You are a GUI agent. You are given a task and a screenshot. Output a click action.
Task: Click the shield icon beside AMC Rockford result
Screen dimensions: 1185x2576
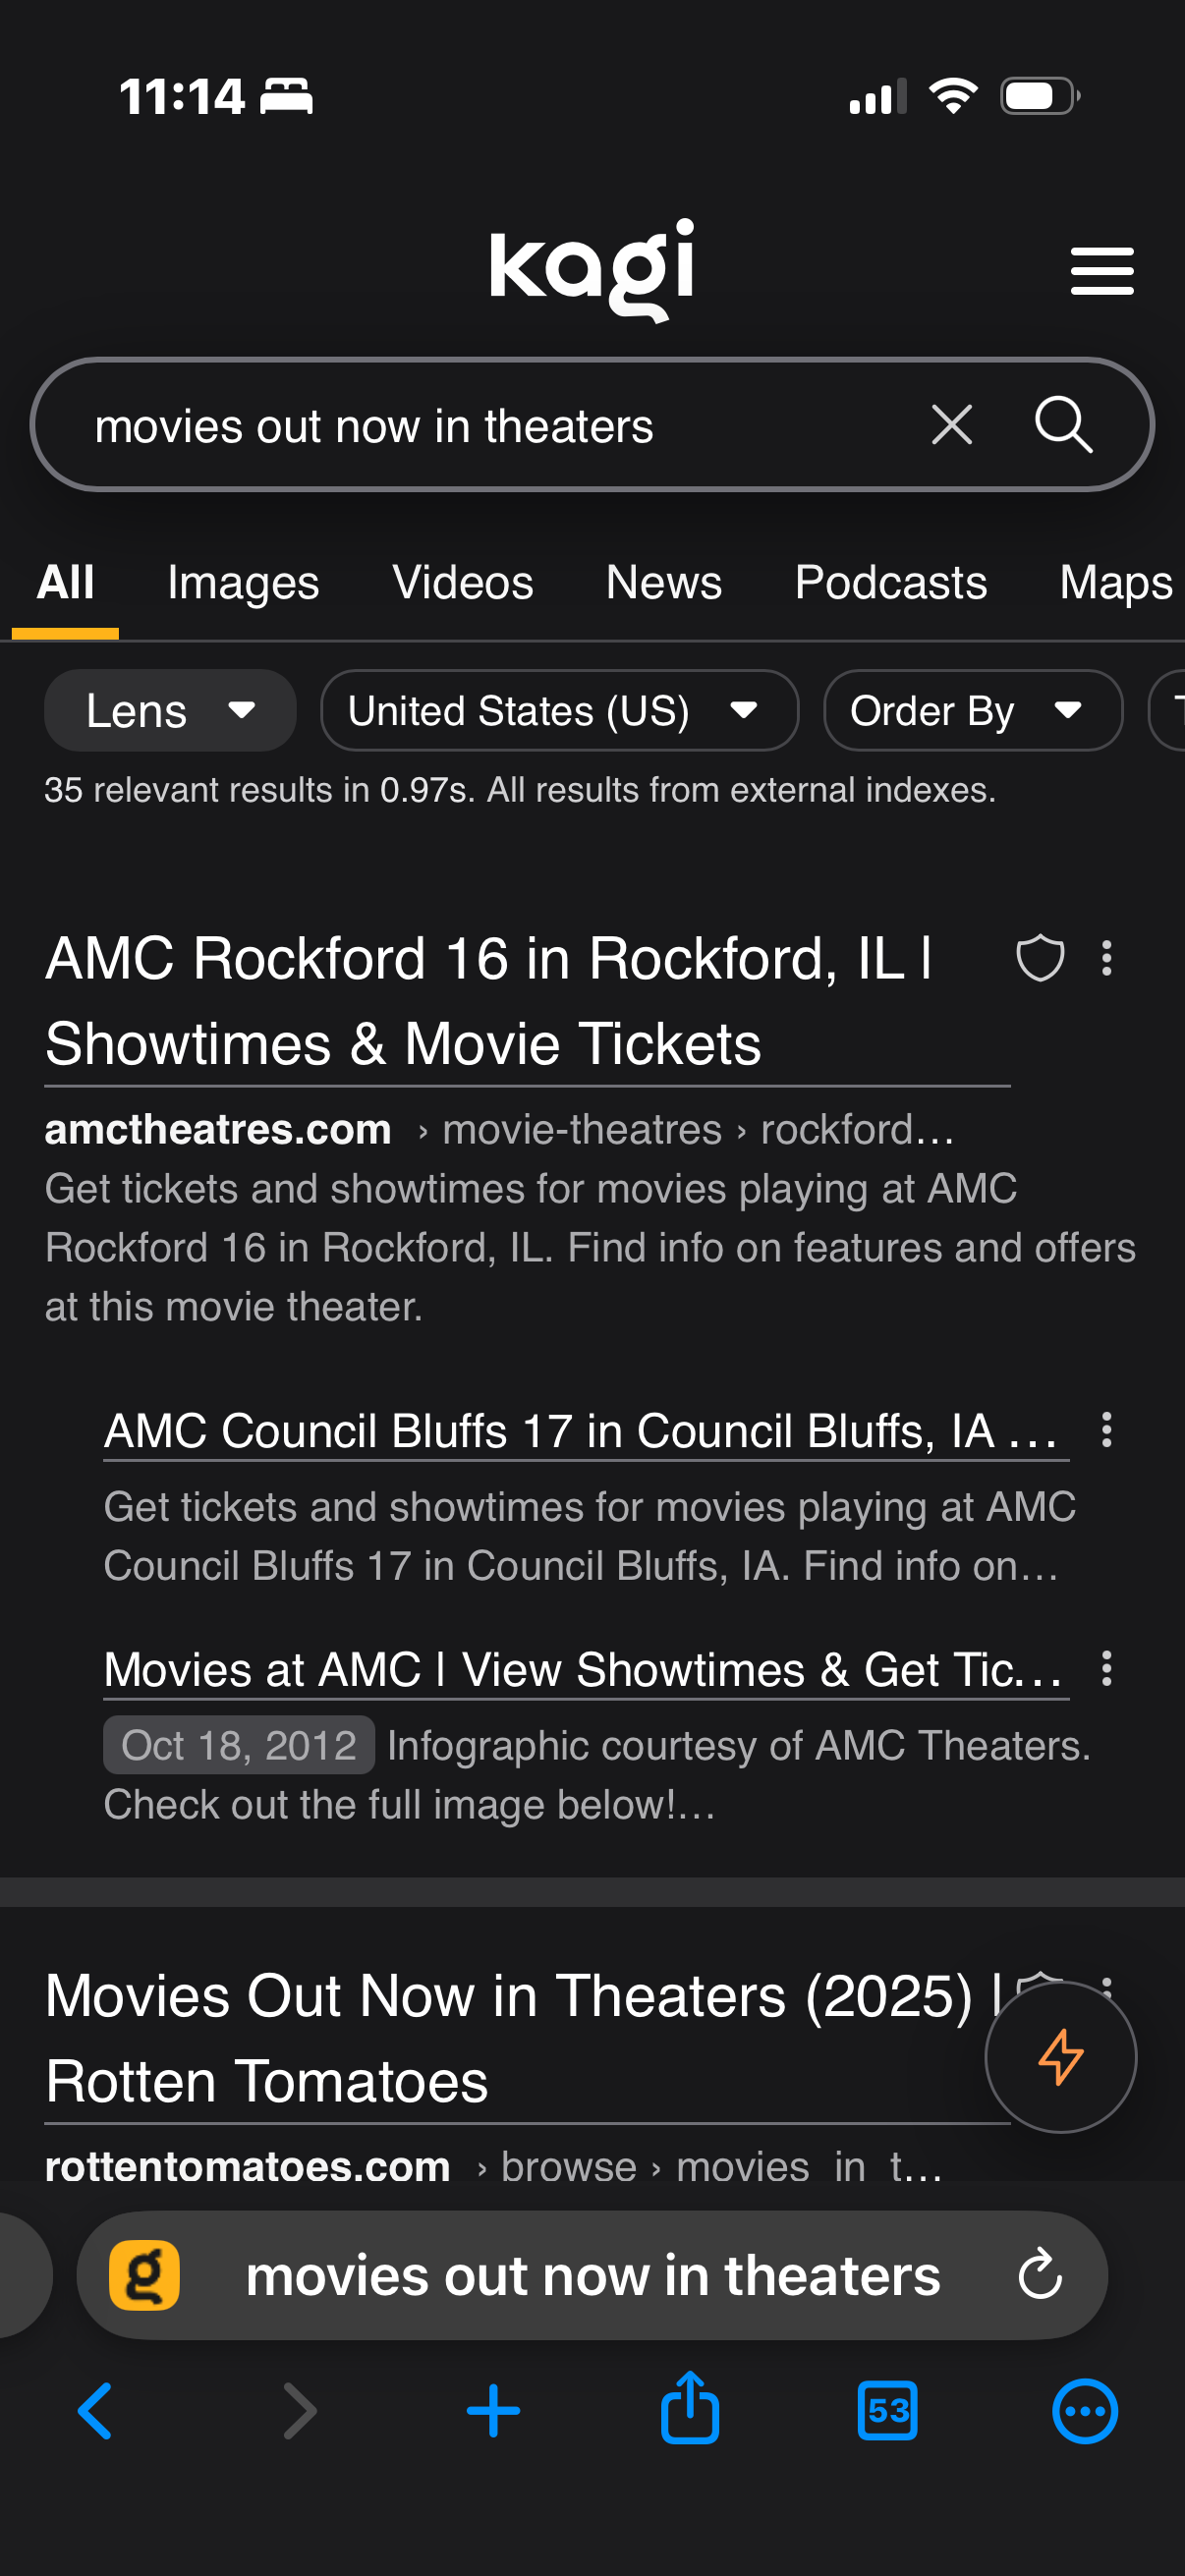[x=1039, y=958]
